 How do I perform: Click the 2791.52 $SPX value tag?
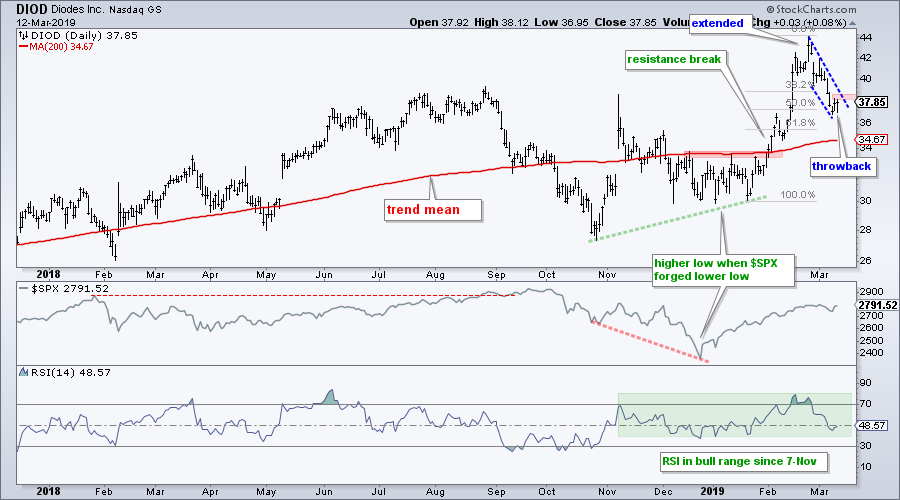pos(877,305)
